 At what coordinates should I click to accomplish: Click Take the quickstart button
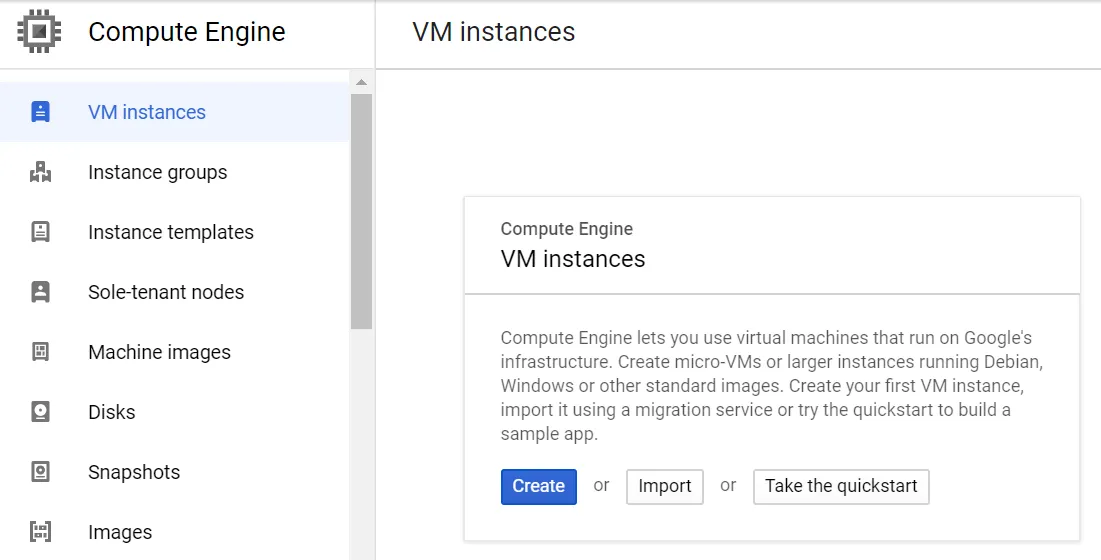coord(841,486)
